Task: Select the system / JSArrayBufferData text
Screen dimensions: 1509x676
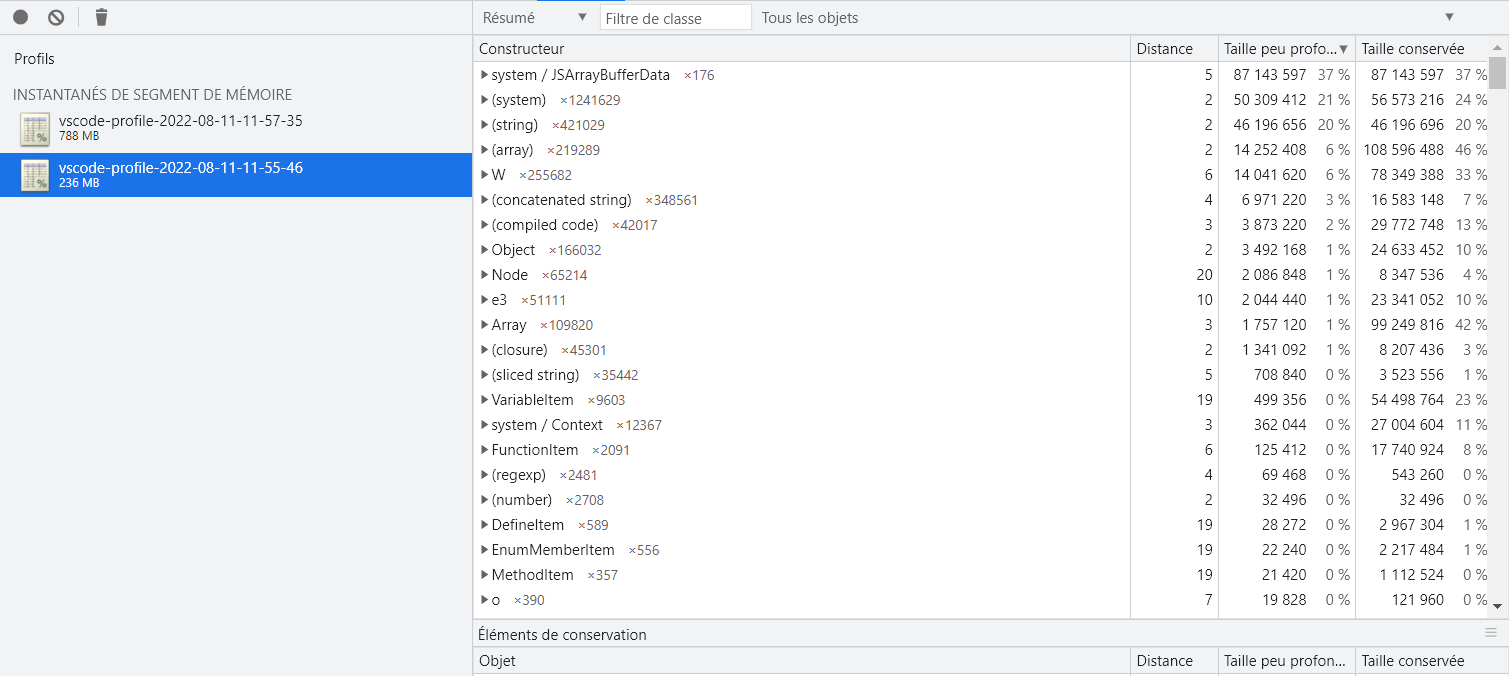Action: click(581, 75)
